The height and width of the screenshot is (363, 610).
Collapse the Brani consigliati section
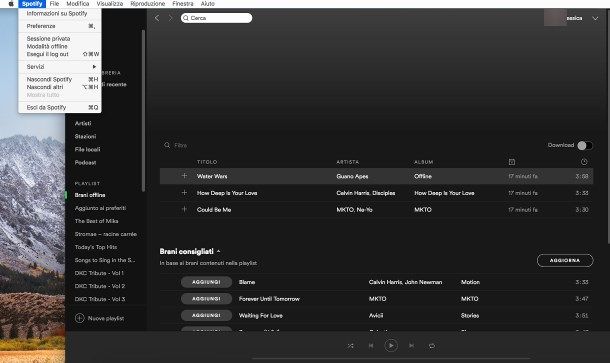point(219,251)
